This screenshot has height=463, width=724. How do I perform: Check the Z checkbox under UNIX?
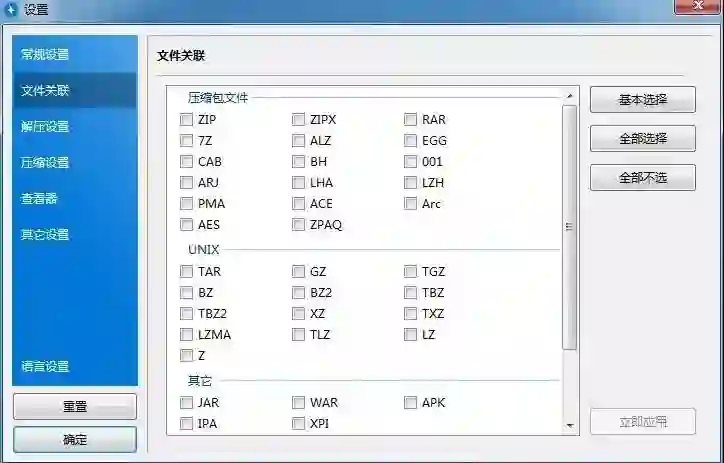(186, 355)
